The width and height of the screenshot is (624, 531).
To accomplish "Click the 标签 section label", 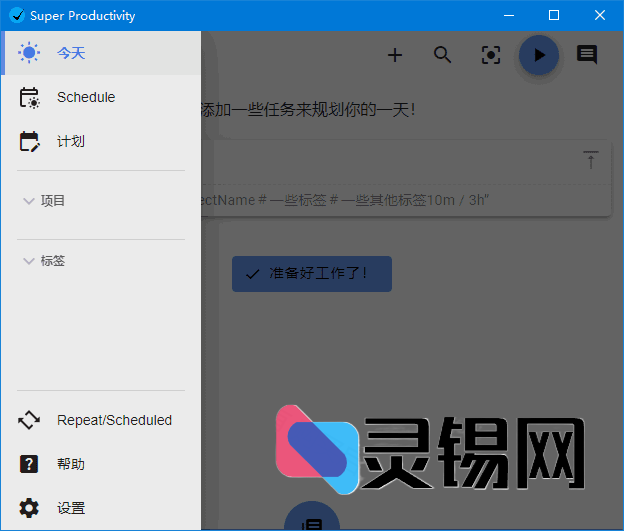I will point(53,261).
